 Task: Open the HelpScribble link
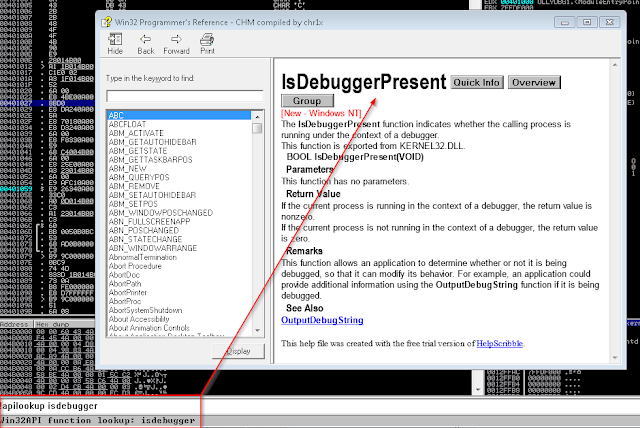point(500,344)
